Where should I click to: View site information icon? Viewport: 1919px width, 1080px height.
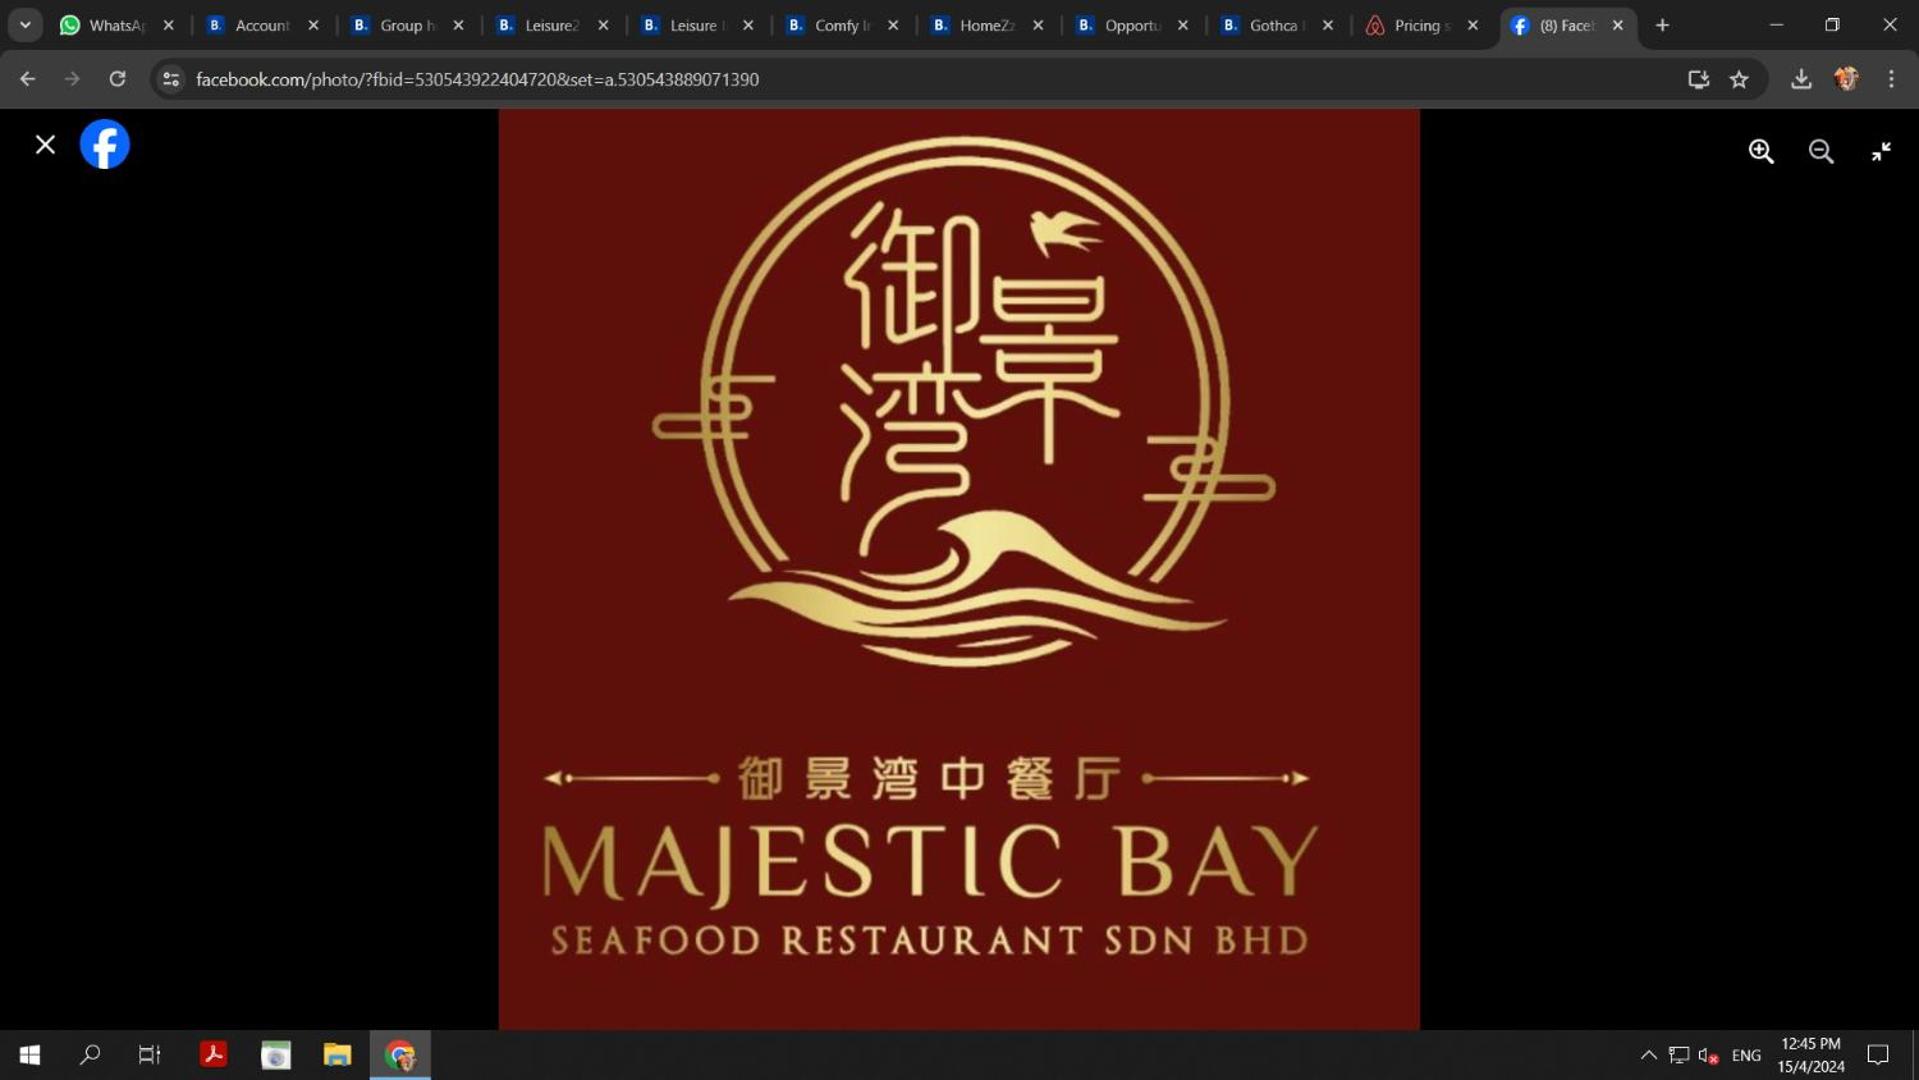pyautogui.click(x=171, y=79)
